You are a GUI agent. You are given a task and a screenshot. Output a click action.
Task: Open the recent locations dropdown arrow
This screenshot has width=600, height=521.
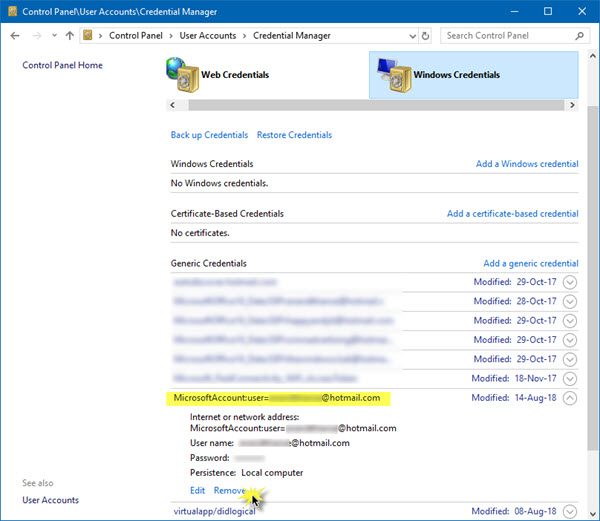click(54, 36)
